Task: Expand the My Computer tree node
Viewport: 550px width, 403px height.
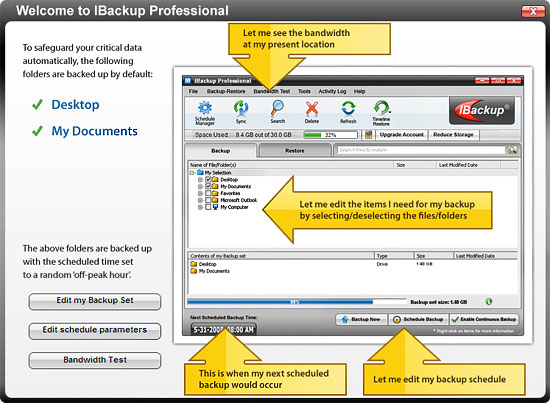Action: 200,207
